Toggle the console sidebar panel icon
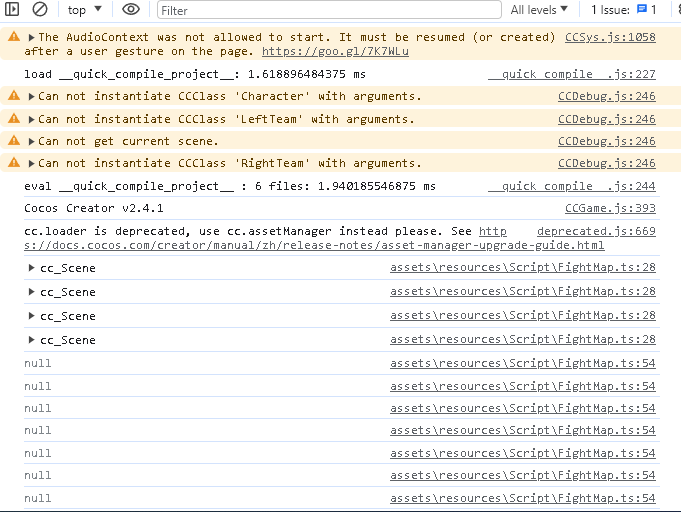This screenshot has width=681, height=512. tap(12, 9)
